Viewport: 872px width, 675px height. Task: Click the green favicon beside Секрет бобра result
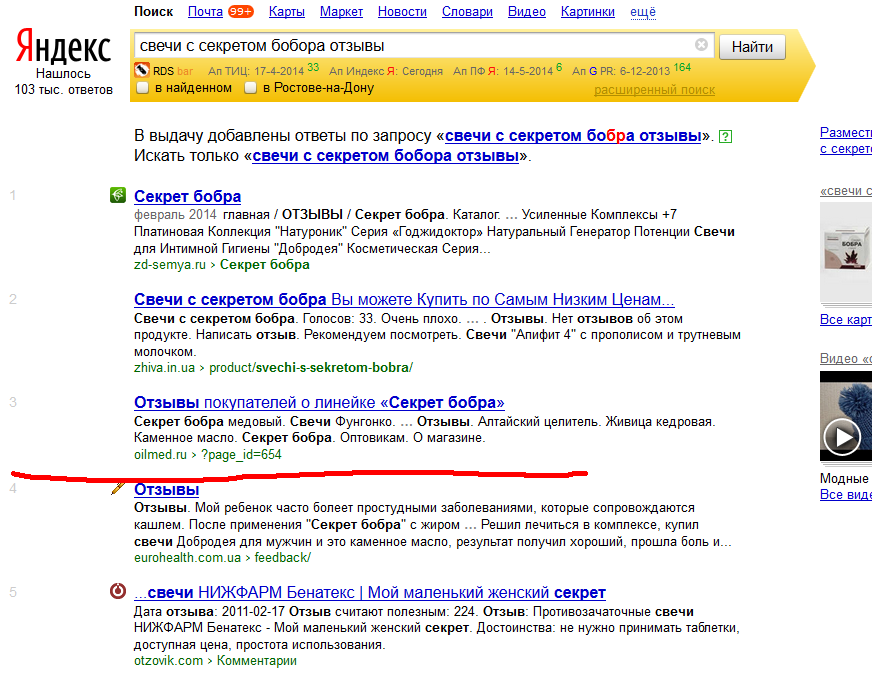coord(117,195)
